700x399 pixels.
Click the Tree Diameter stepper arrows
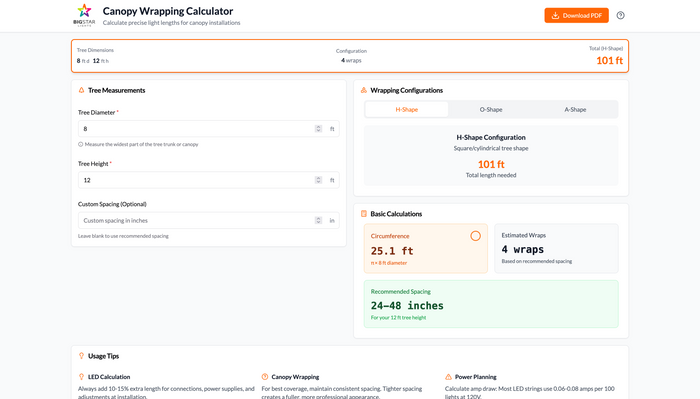point(318,129)
